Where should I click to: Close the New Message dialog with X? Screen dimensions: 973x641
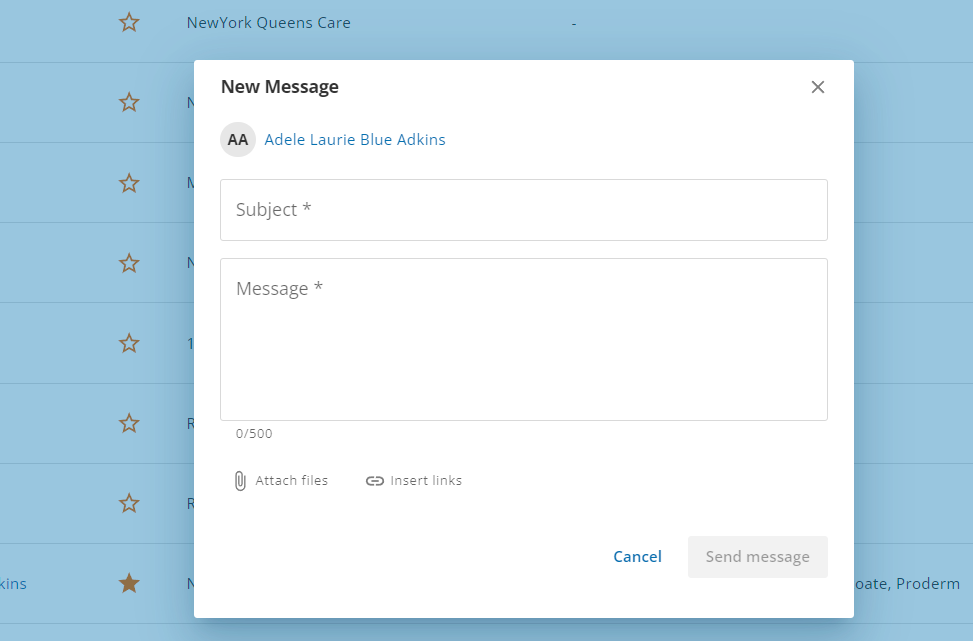(818, 87)
